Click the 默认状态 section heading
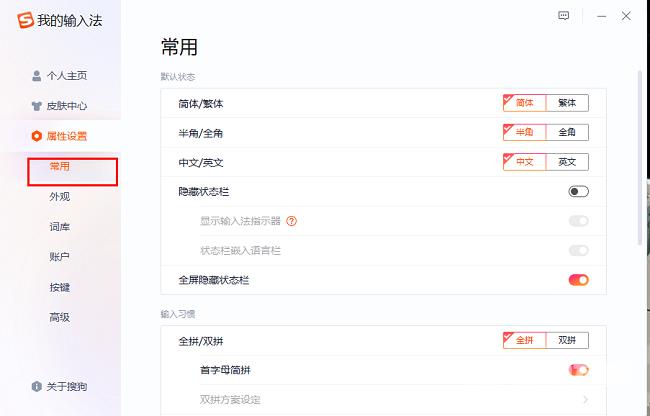650x416 pixels. [x=178, y=77]
